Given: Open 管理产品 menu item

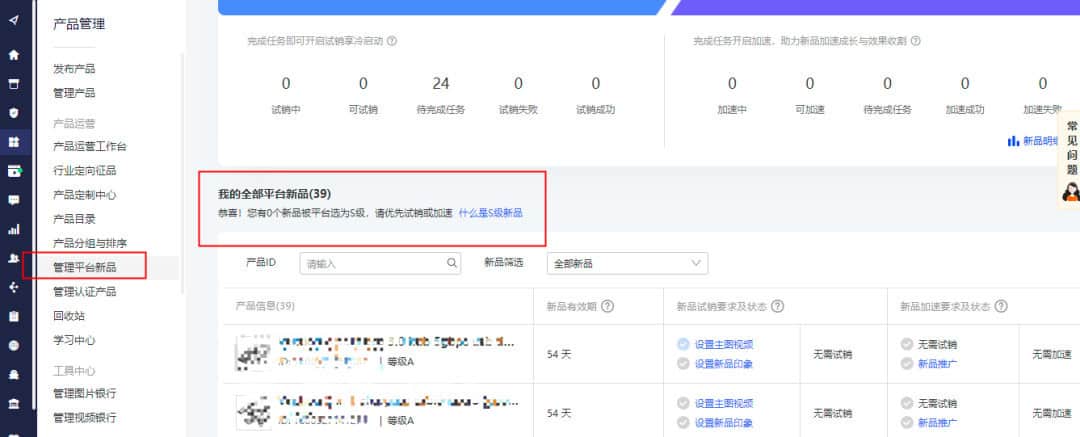Looking at the screenshot, I should coord(74,93).
